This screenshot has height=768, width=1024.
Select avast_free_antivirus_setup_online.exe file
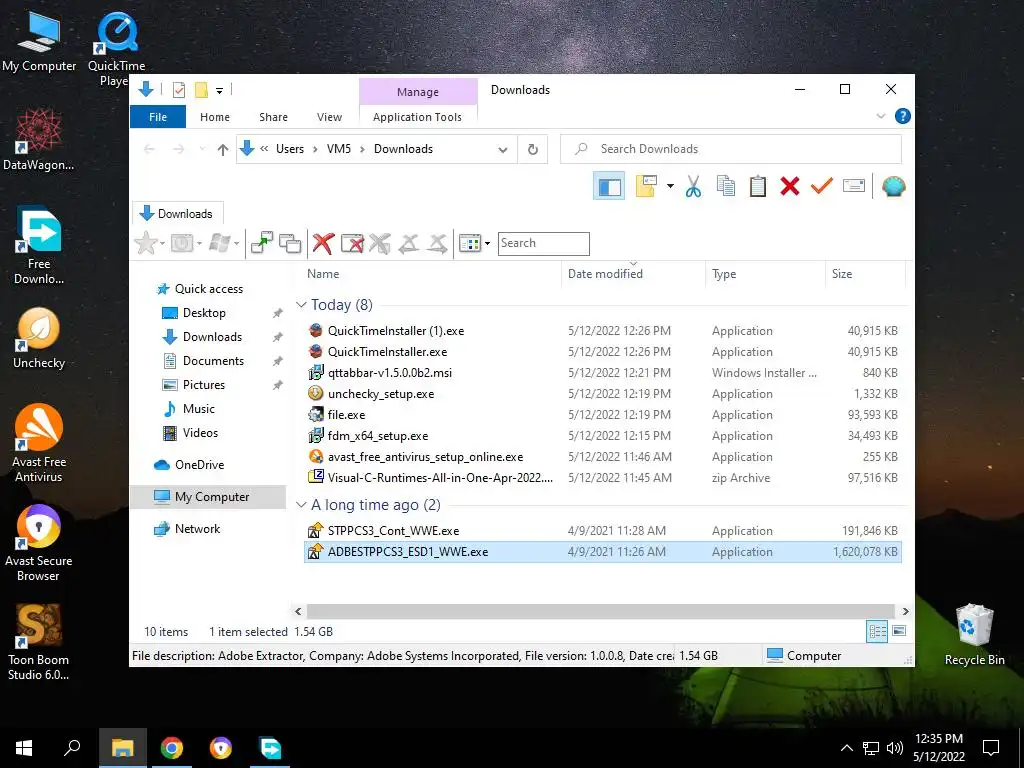coord(602,456)
